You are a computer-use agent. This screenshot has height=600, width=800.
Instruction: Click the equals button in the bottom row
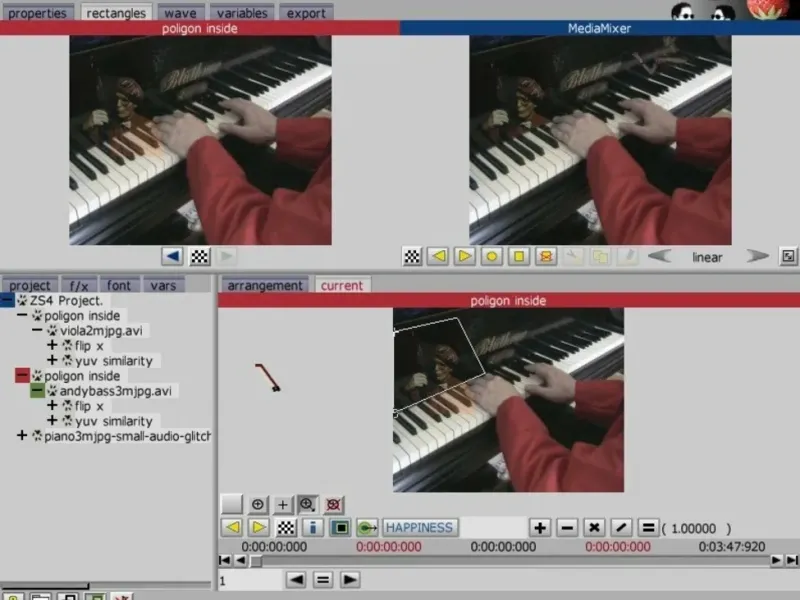tap(322, 580)
